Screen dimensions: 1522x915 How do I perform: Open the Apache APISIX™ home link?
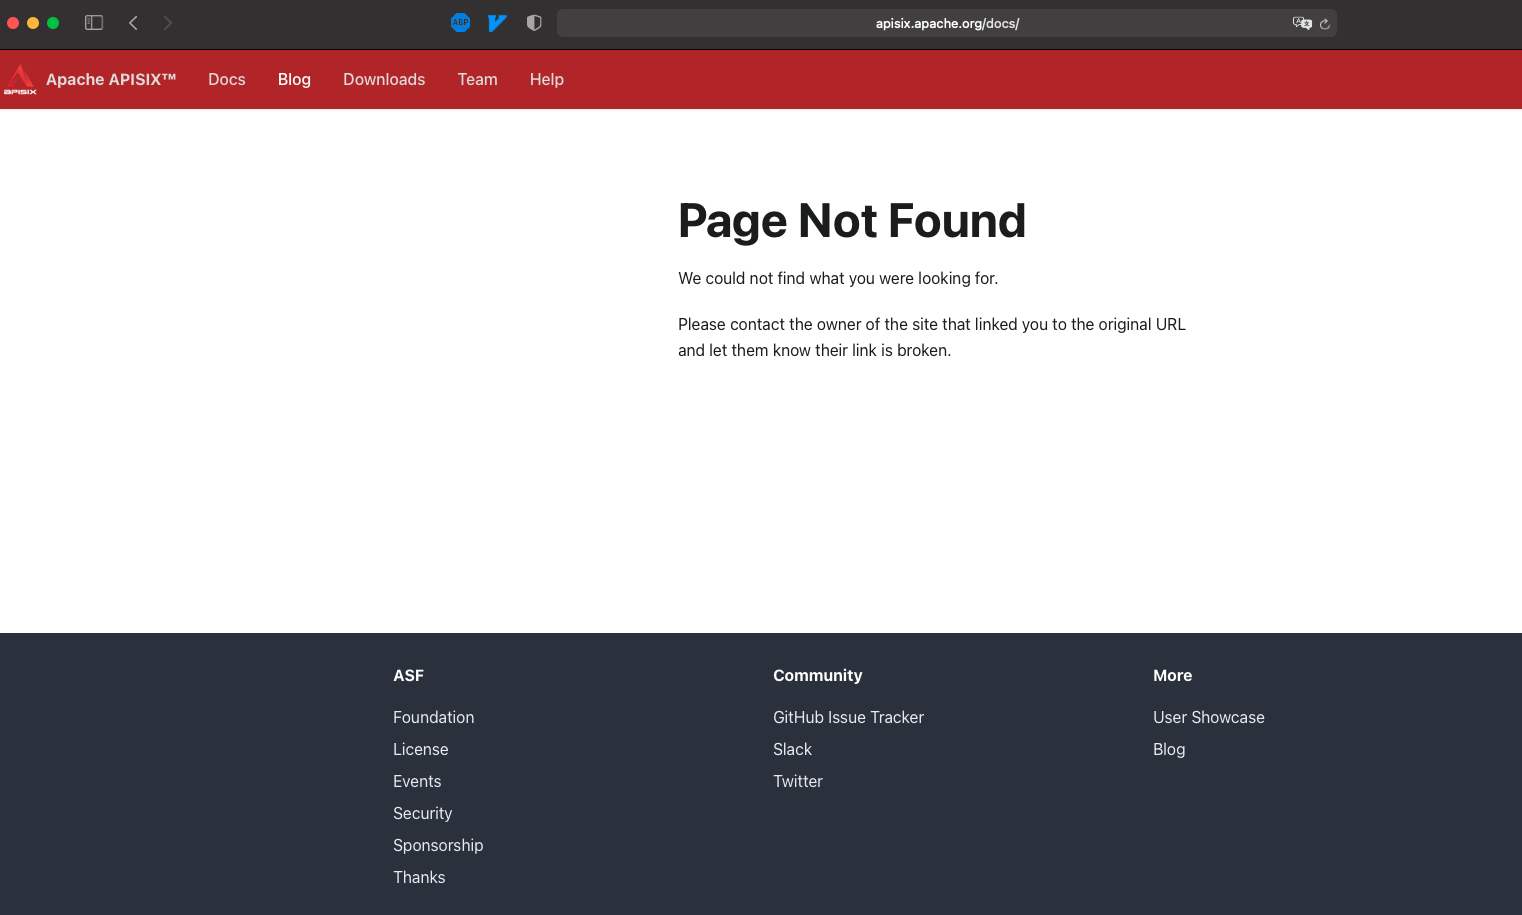pyautogui.click(x=111, y=79)
